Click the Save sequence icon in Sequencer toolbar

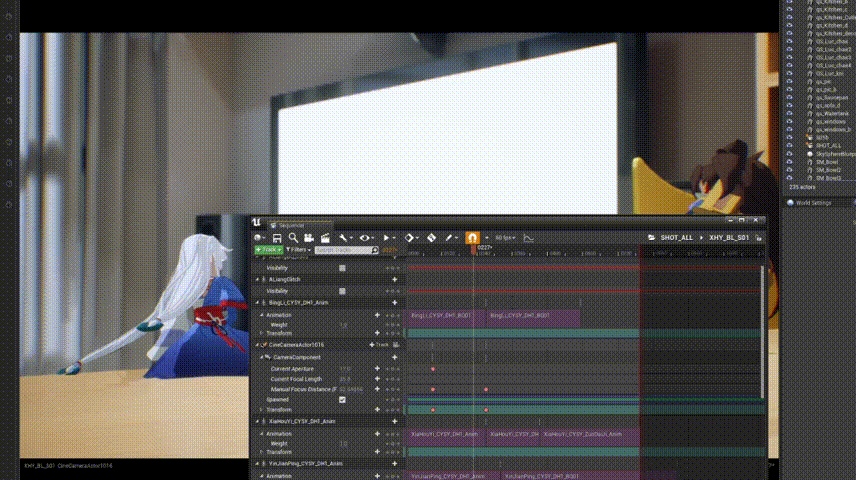tap(277, 238)
